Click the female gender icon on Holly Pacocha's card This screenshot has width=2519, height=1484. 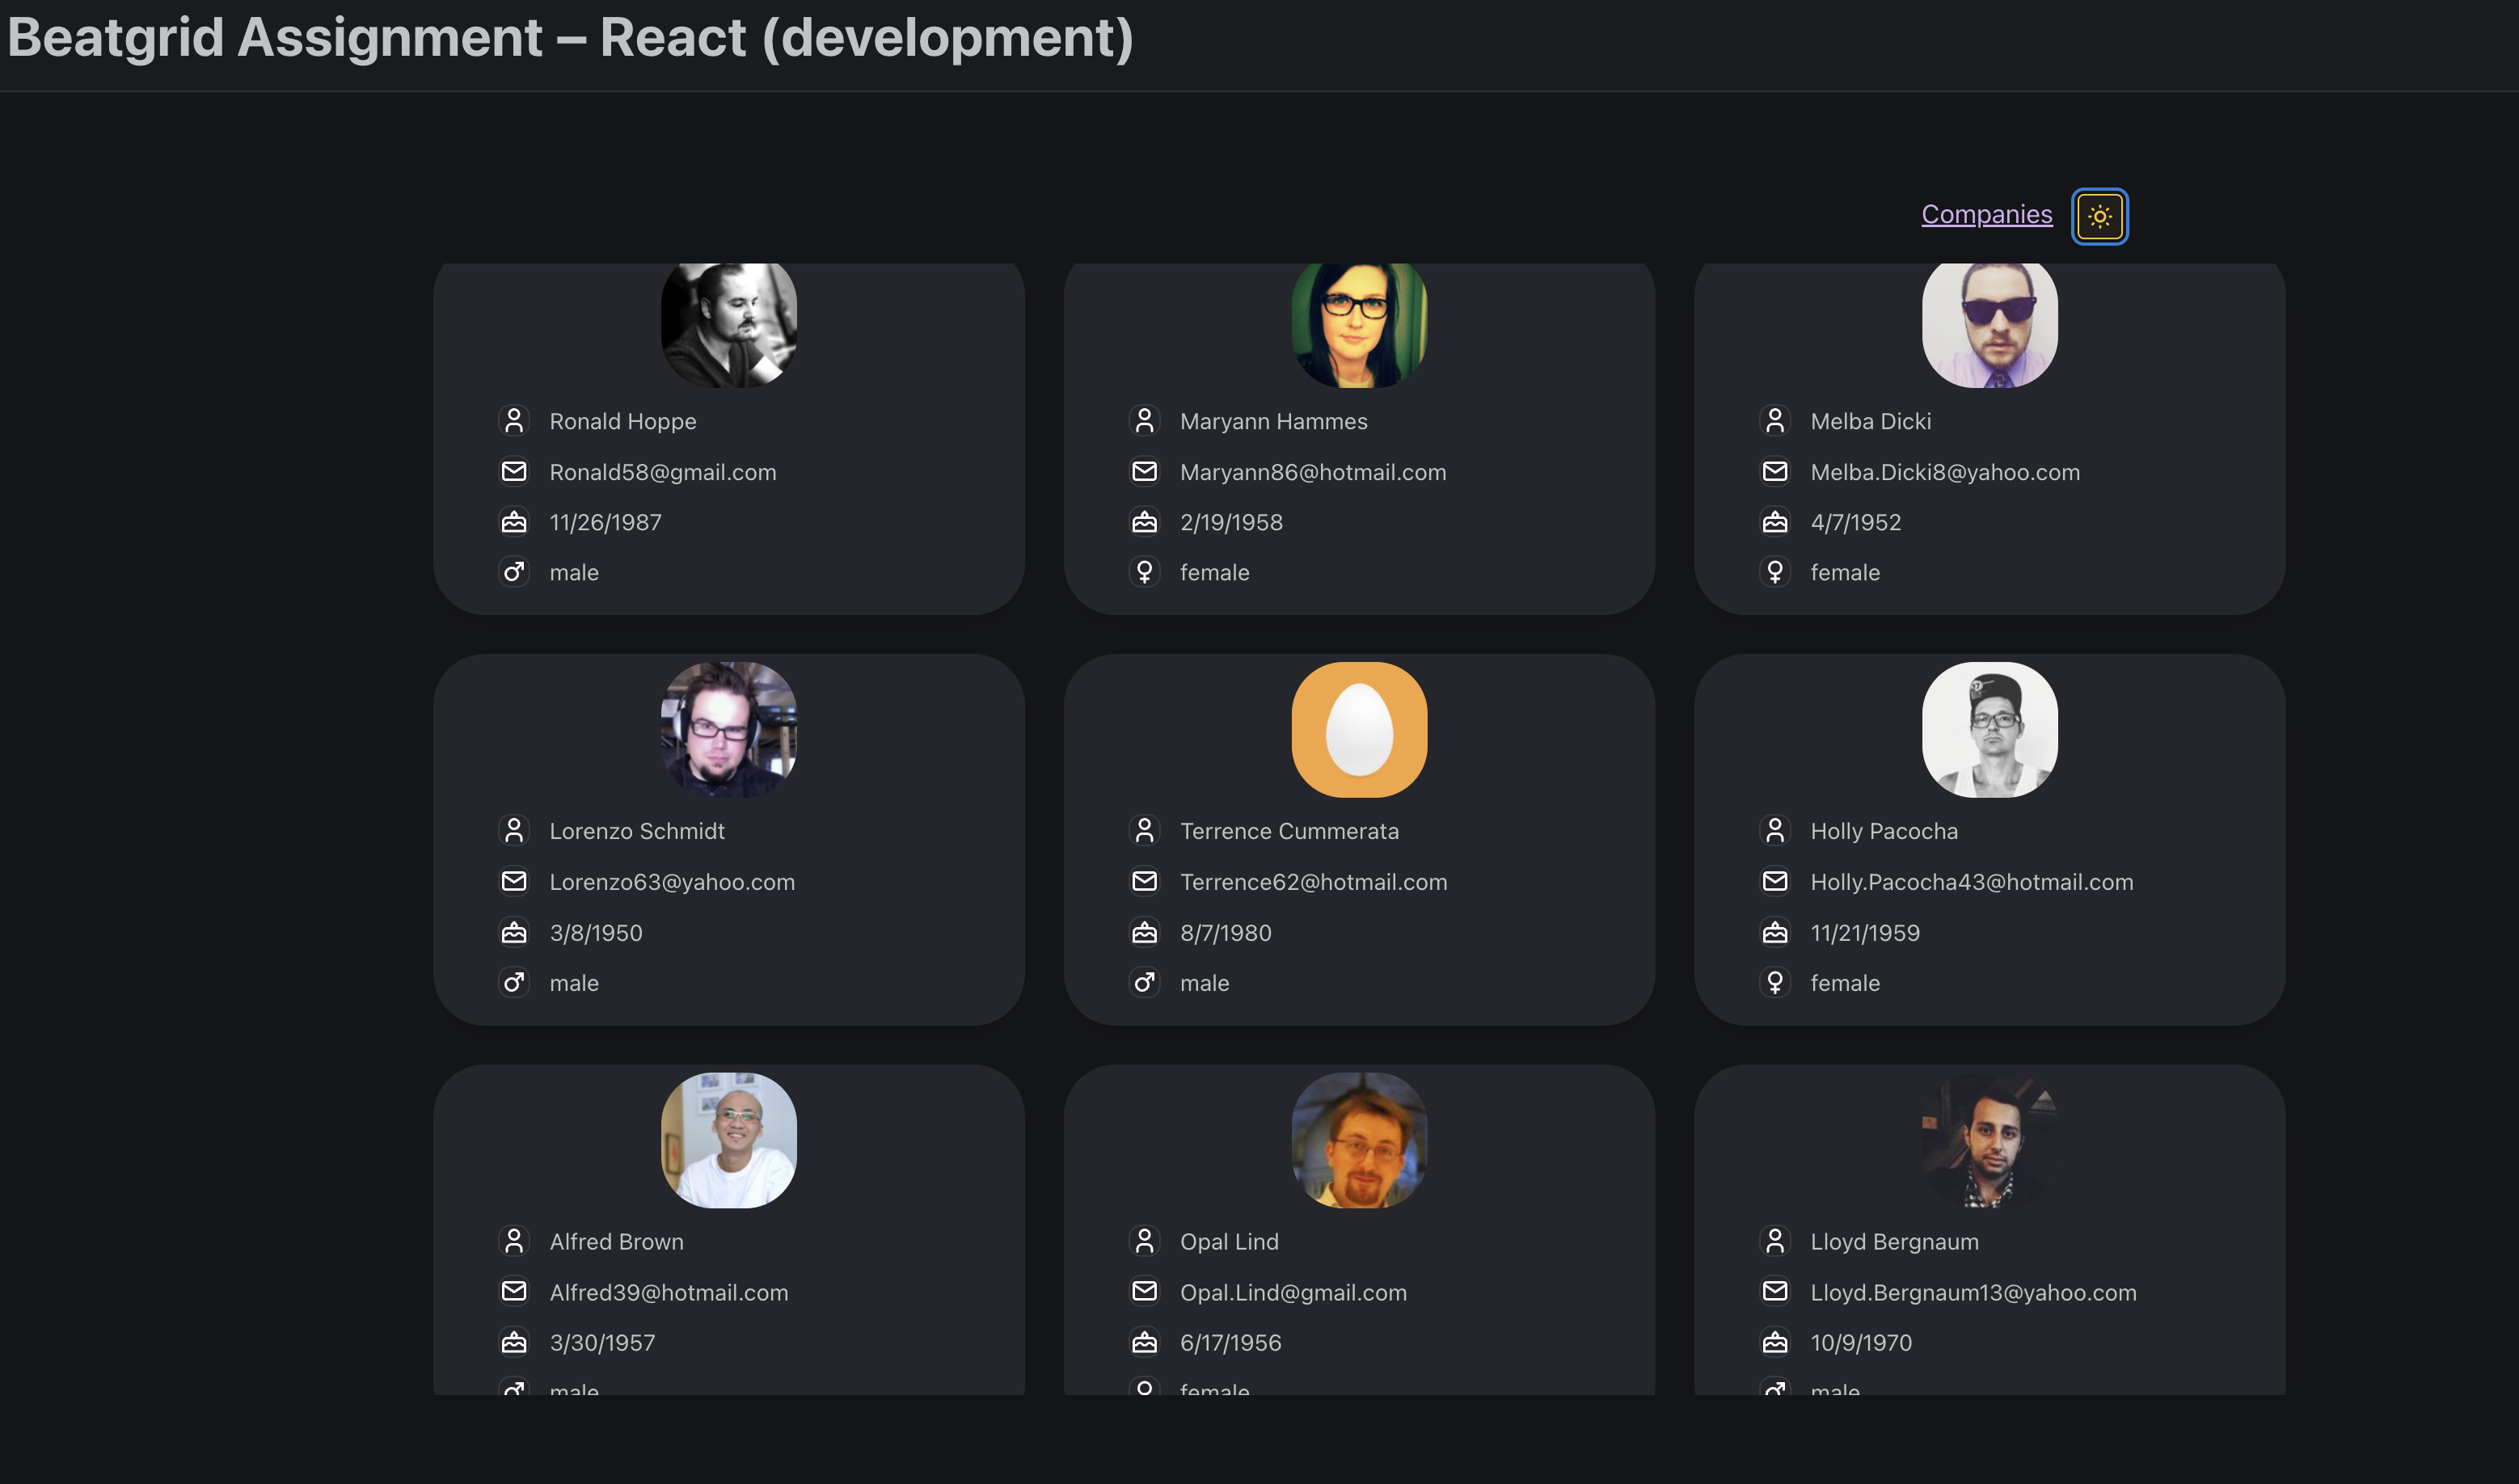pyautogui.click(x=1774, y=982)
